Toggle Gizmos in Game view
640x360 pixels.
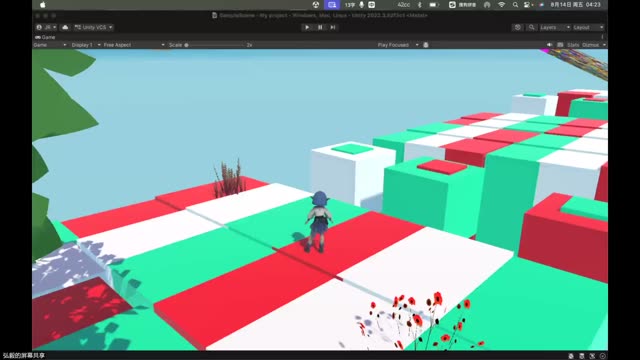(591, 45)
